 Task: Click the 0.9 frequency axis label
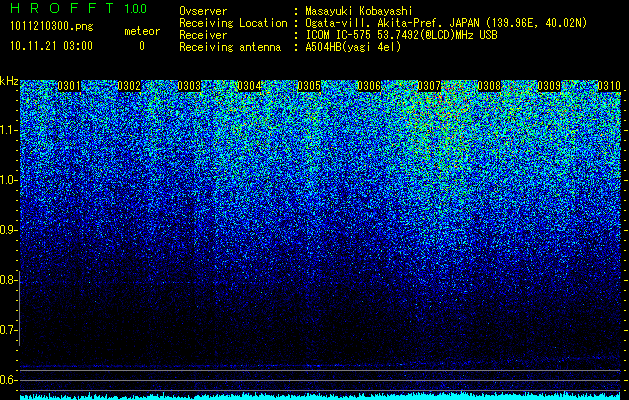click(9, 230)
